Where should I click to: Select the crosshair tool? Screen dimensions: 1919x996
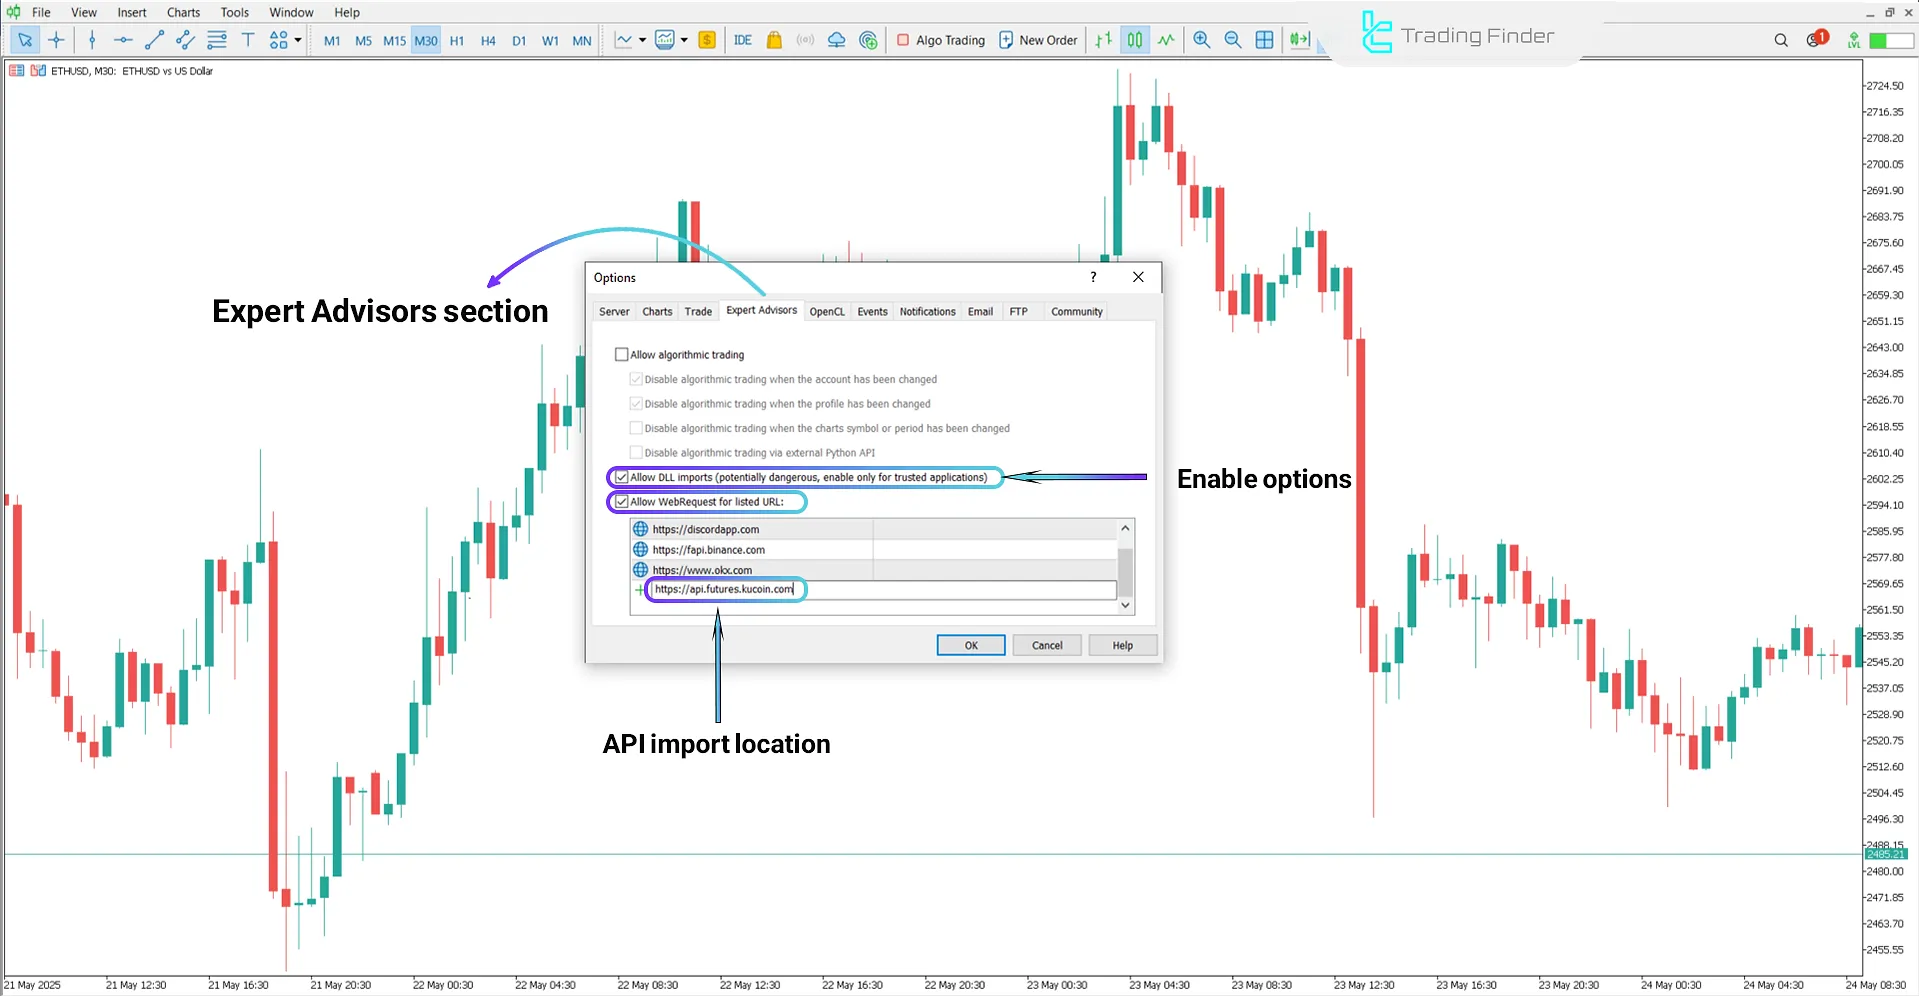[56, 40]
